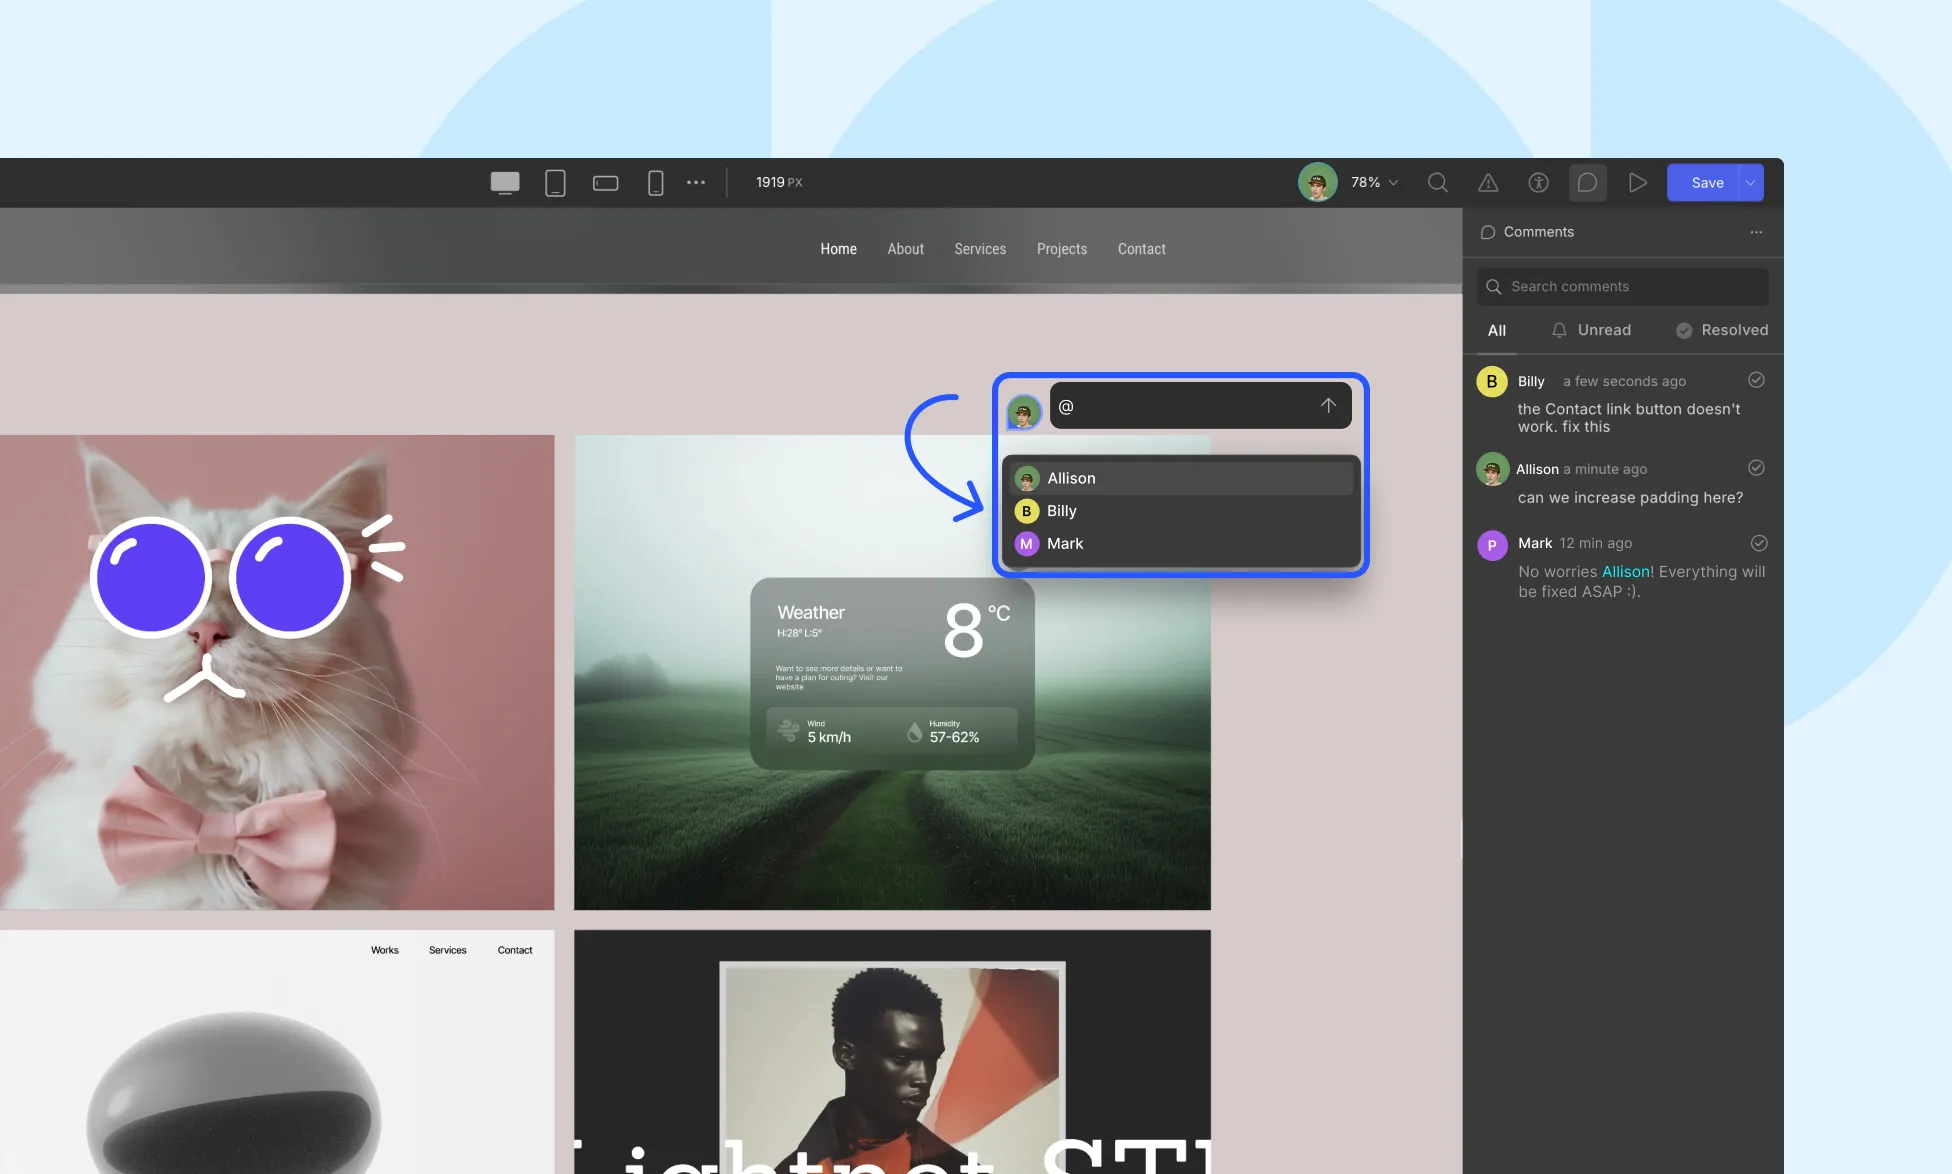Click the Home nav link

[838, 249]
